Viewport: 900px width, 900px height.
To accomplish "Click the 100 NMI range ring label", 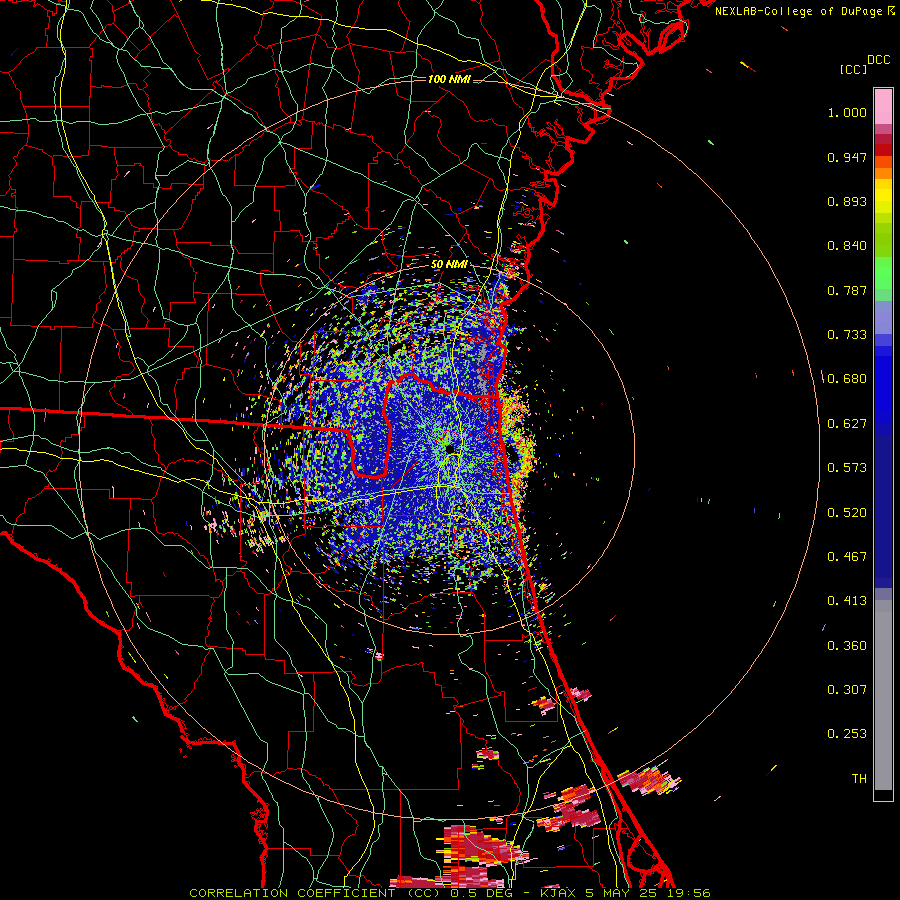I will coord(449,79).
